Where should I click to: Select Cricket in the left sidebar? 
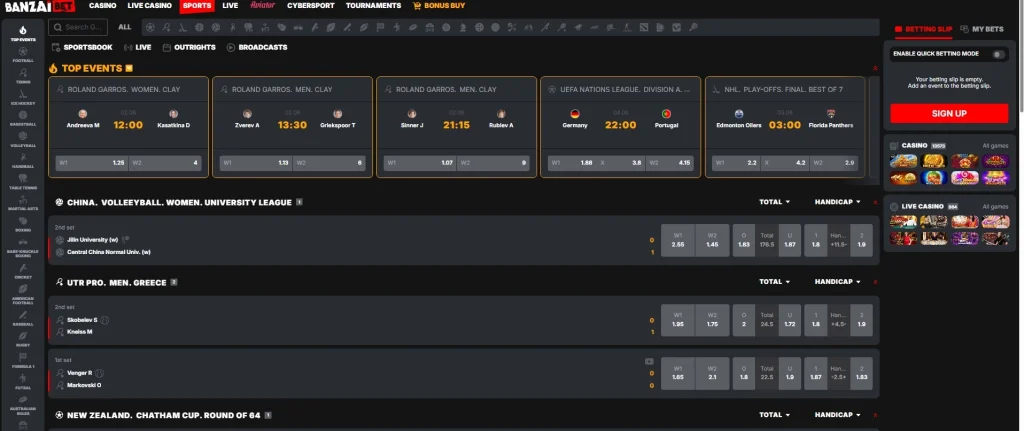[23, 272]
